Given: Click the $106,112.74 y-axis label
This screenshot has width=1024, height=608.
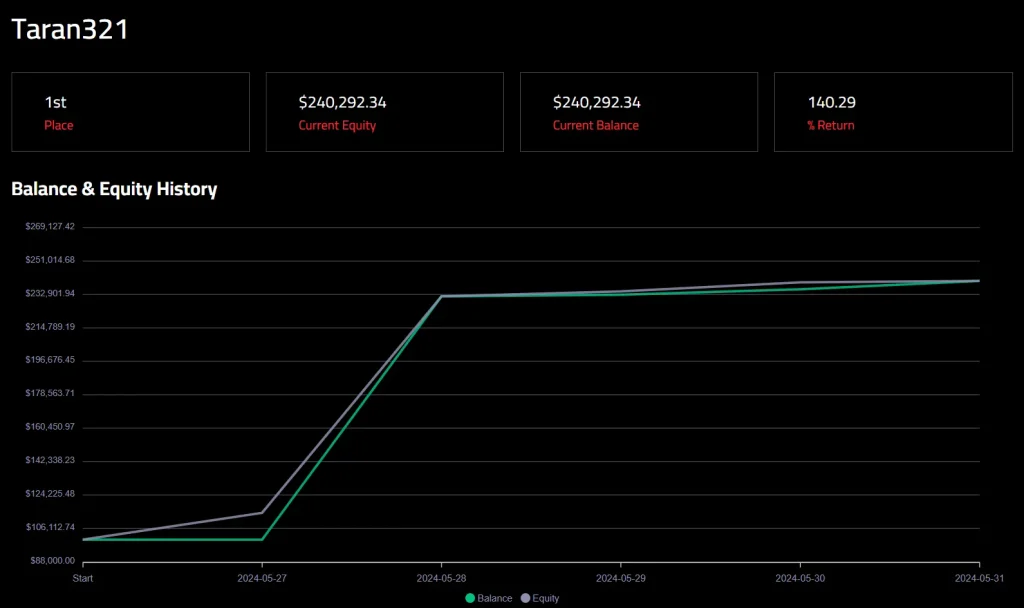Looking at the screenshot, I should 50,527.
